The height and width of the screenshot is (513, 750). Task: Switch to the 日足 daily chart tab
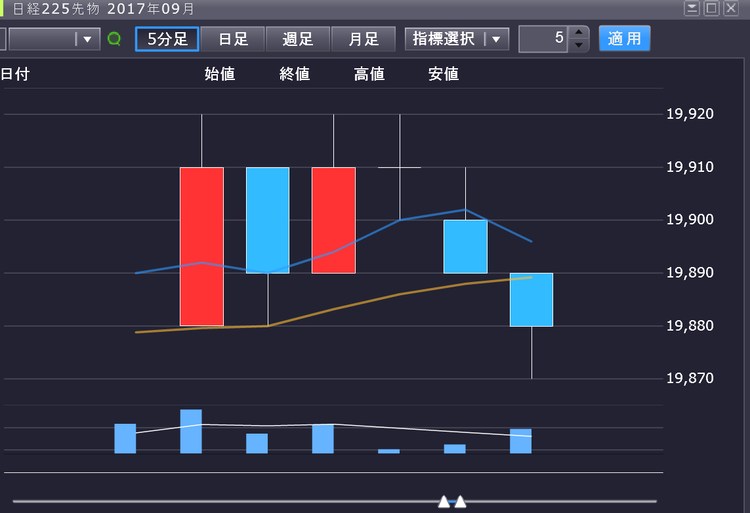pos(233,39)
